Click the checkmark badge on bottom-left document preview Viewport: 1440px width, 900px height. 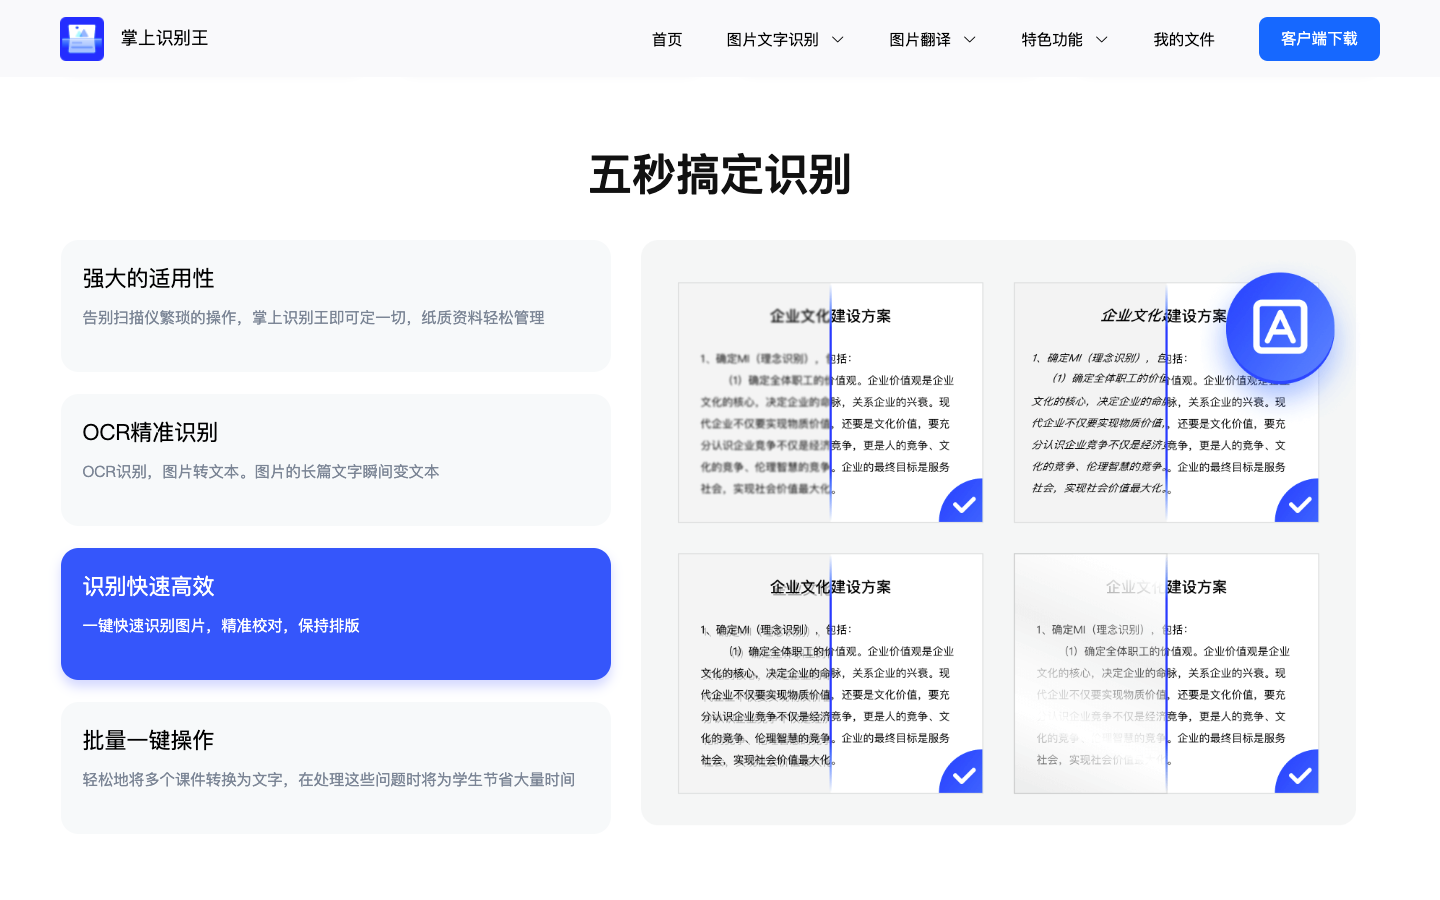(961, 772)
